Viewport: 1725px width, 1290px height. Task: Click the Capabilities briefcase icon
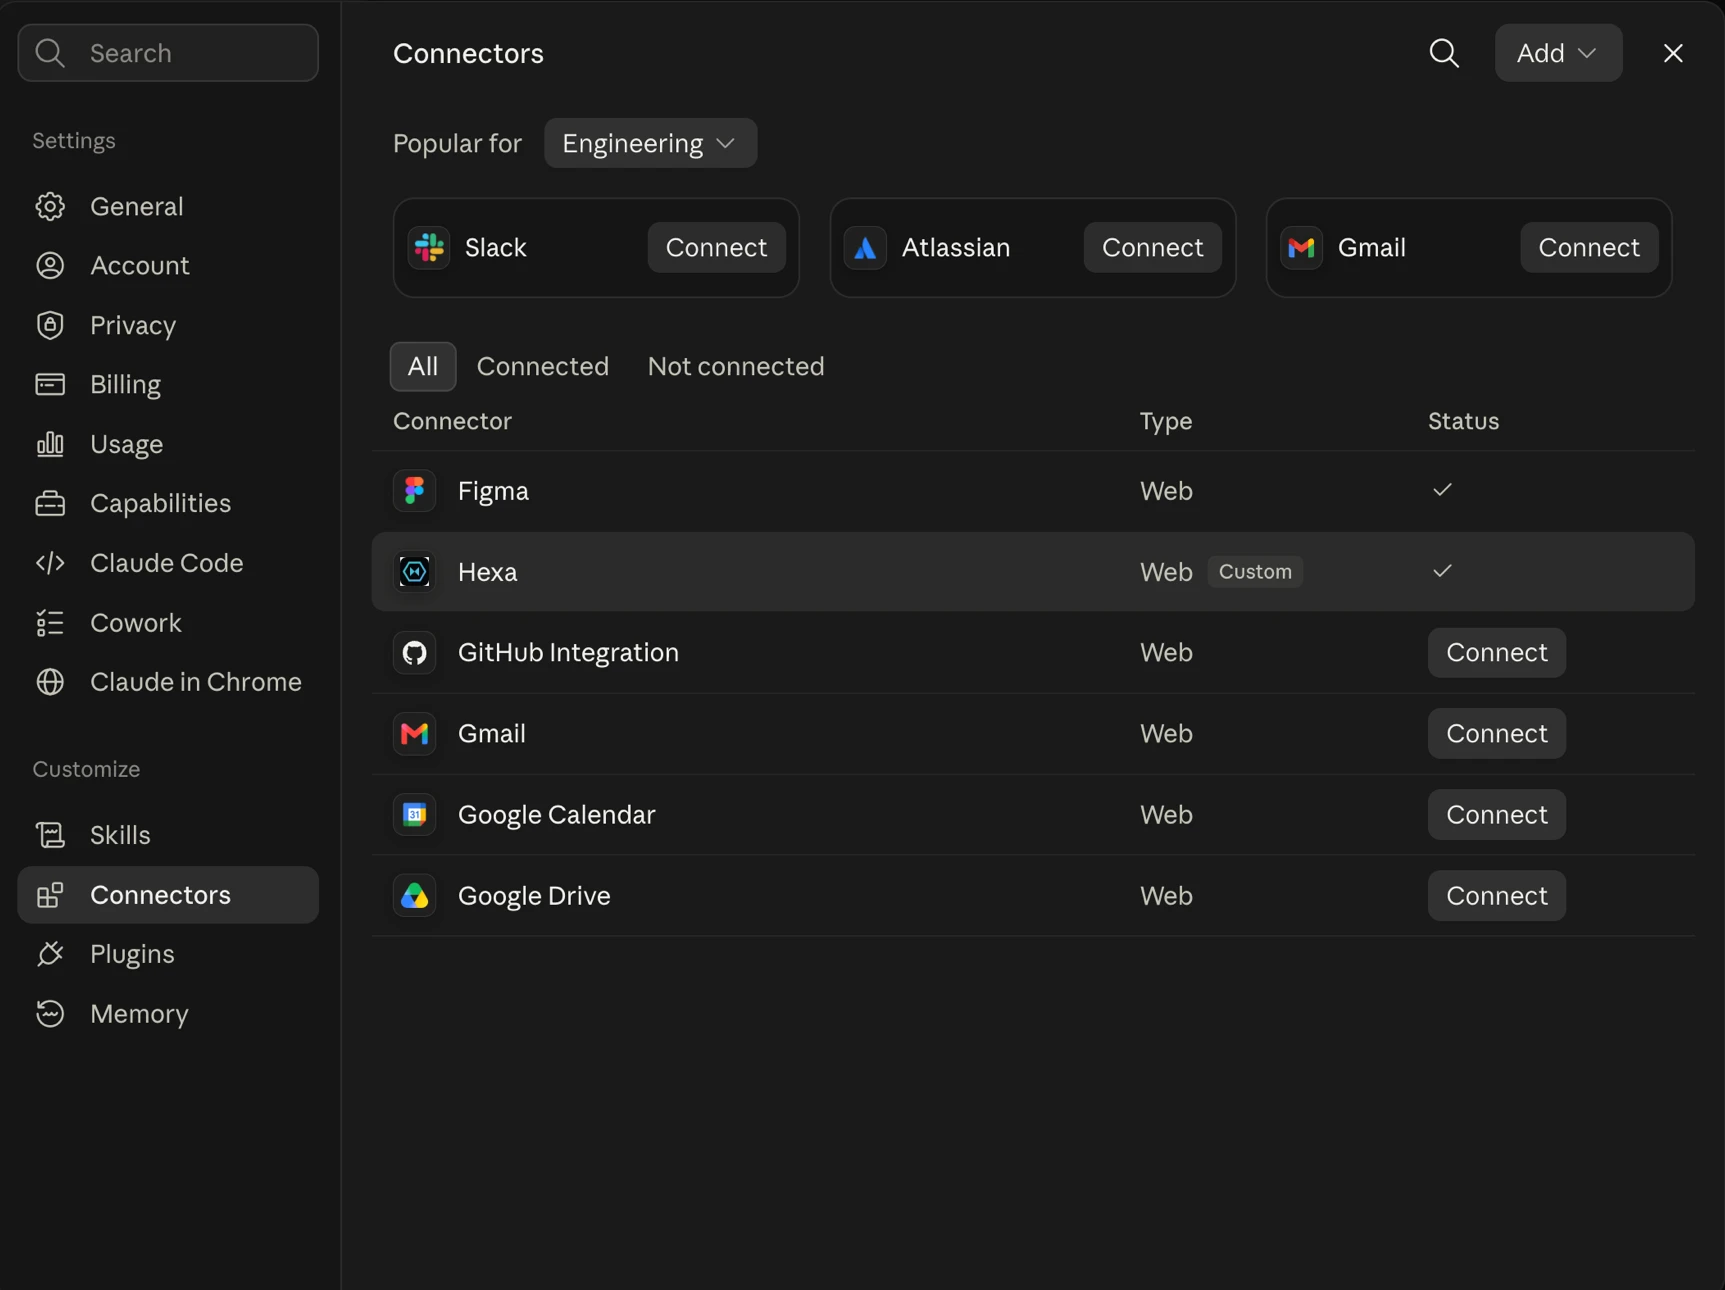pyautogui.click(x=50, y=503)
